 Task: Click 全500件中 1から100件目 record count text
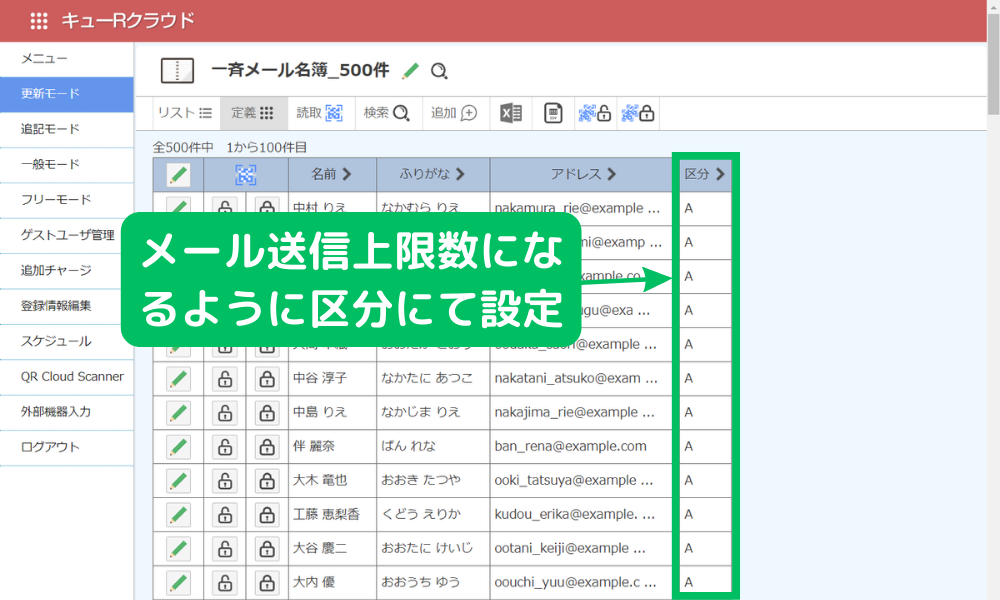pyautogui.click(x=230, y=147)
